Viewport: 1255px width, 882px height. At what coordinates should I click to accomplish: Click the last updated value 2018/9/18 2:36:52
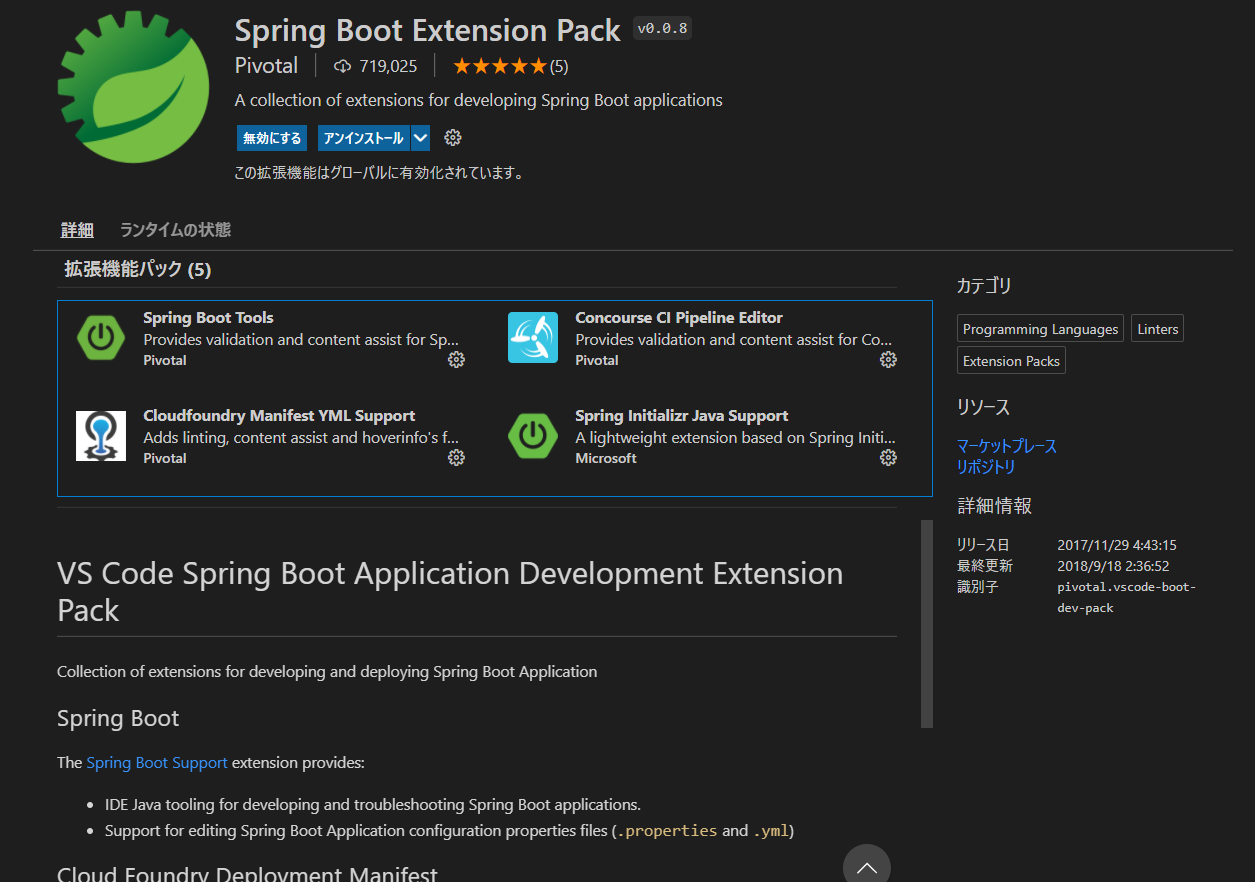[1113, 566]
